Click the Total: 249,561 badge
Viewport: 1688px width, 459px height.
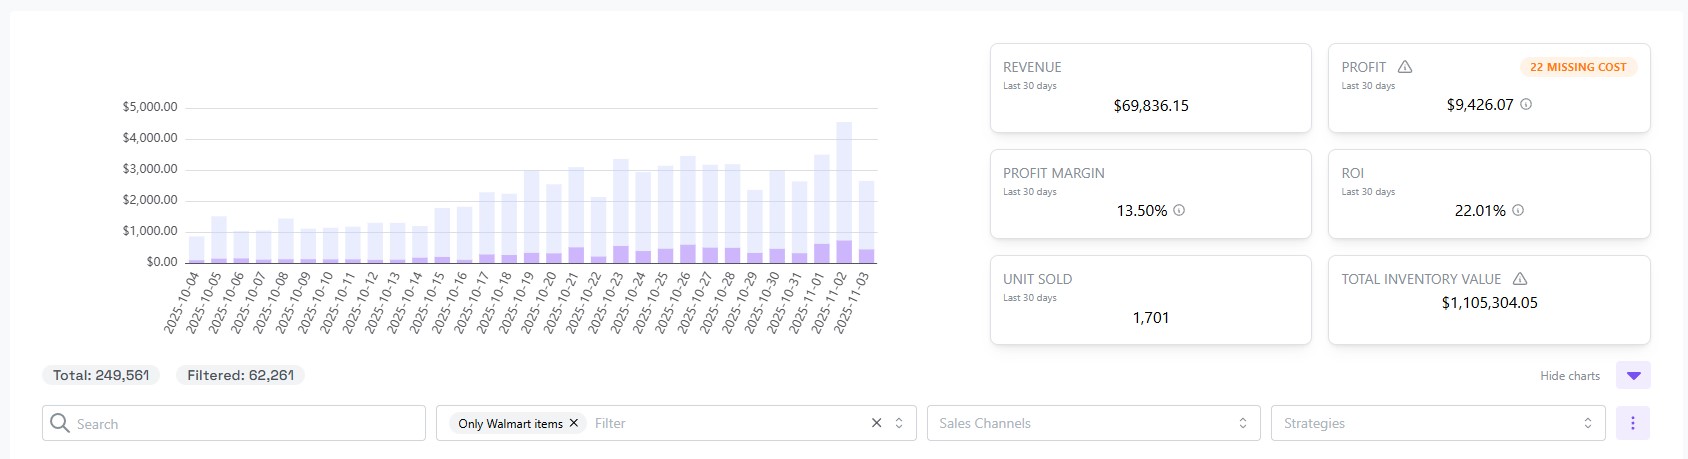pyautogui.click(x=101, y=375)
